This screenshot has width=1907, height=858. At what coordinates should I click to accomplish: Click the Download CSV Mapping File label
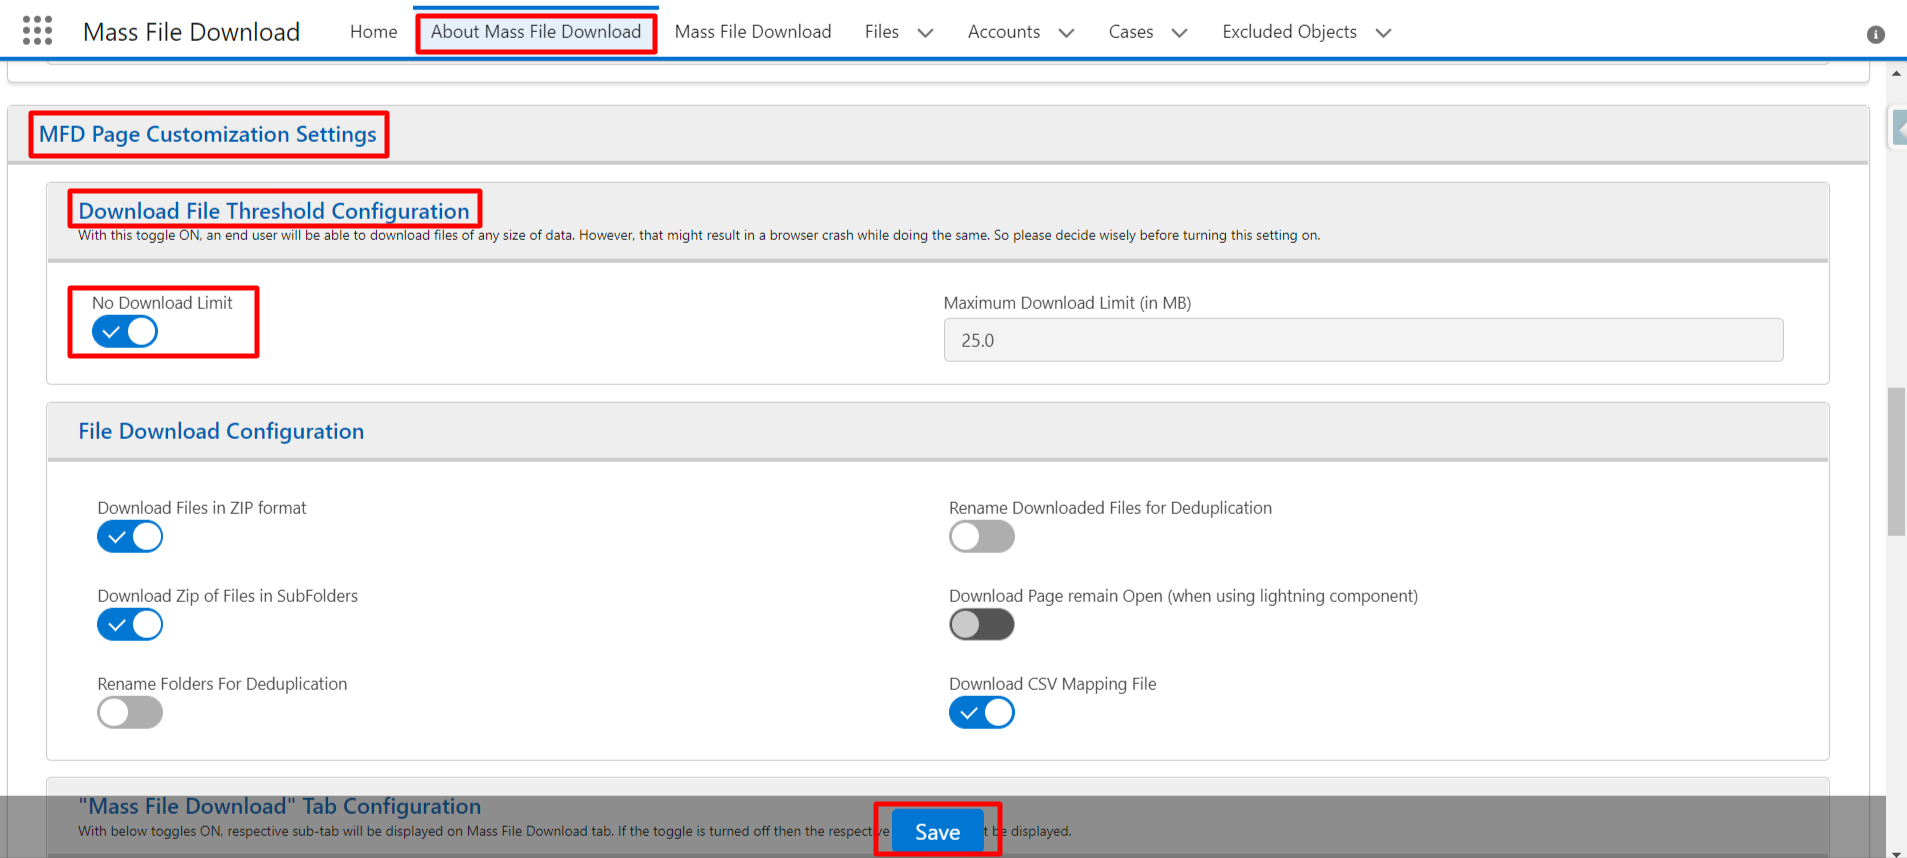pos(1052,684)
